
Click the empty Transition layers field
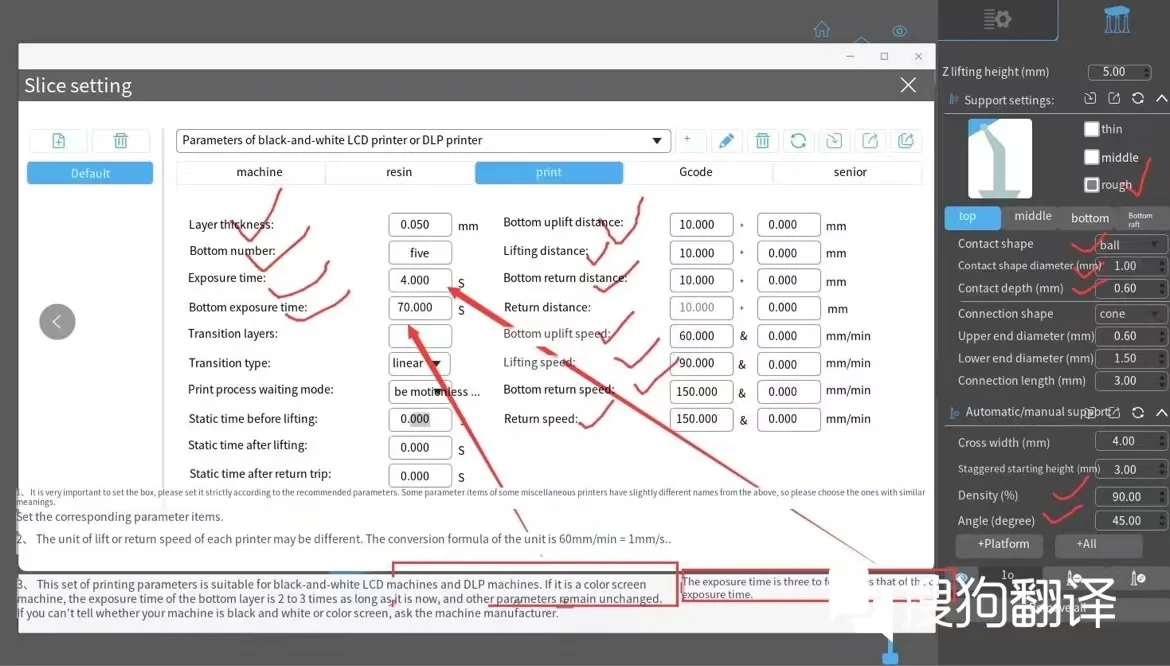419,335
